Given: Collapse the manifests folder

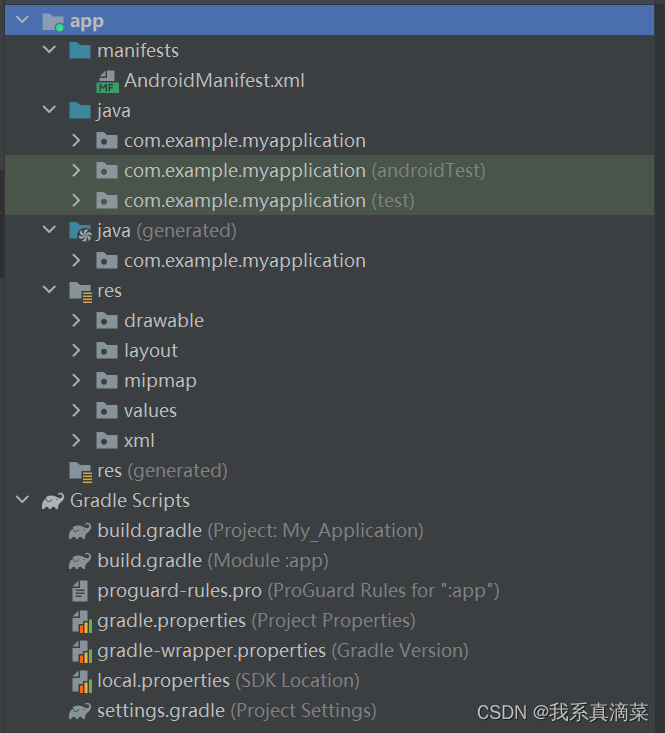Looking at the screenshot, I should click(x=49, y=50).
